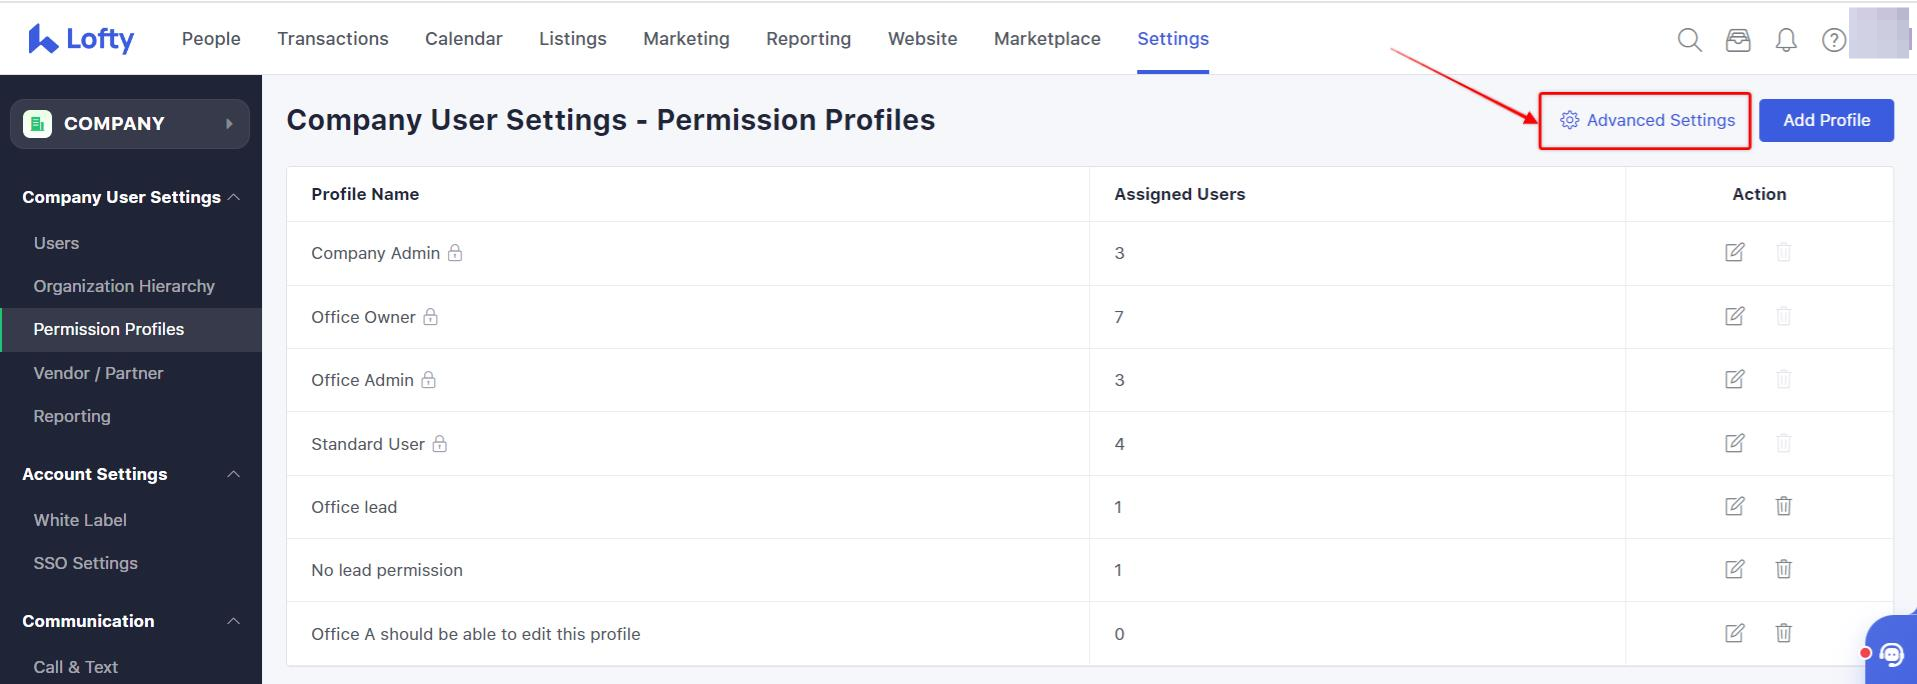Go to the Transactions tab
Viewport: 1917px width, 684px height.
coord(332,39)
